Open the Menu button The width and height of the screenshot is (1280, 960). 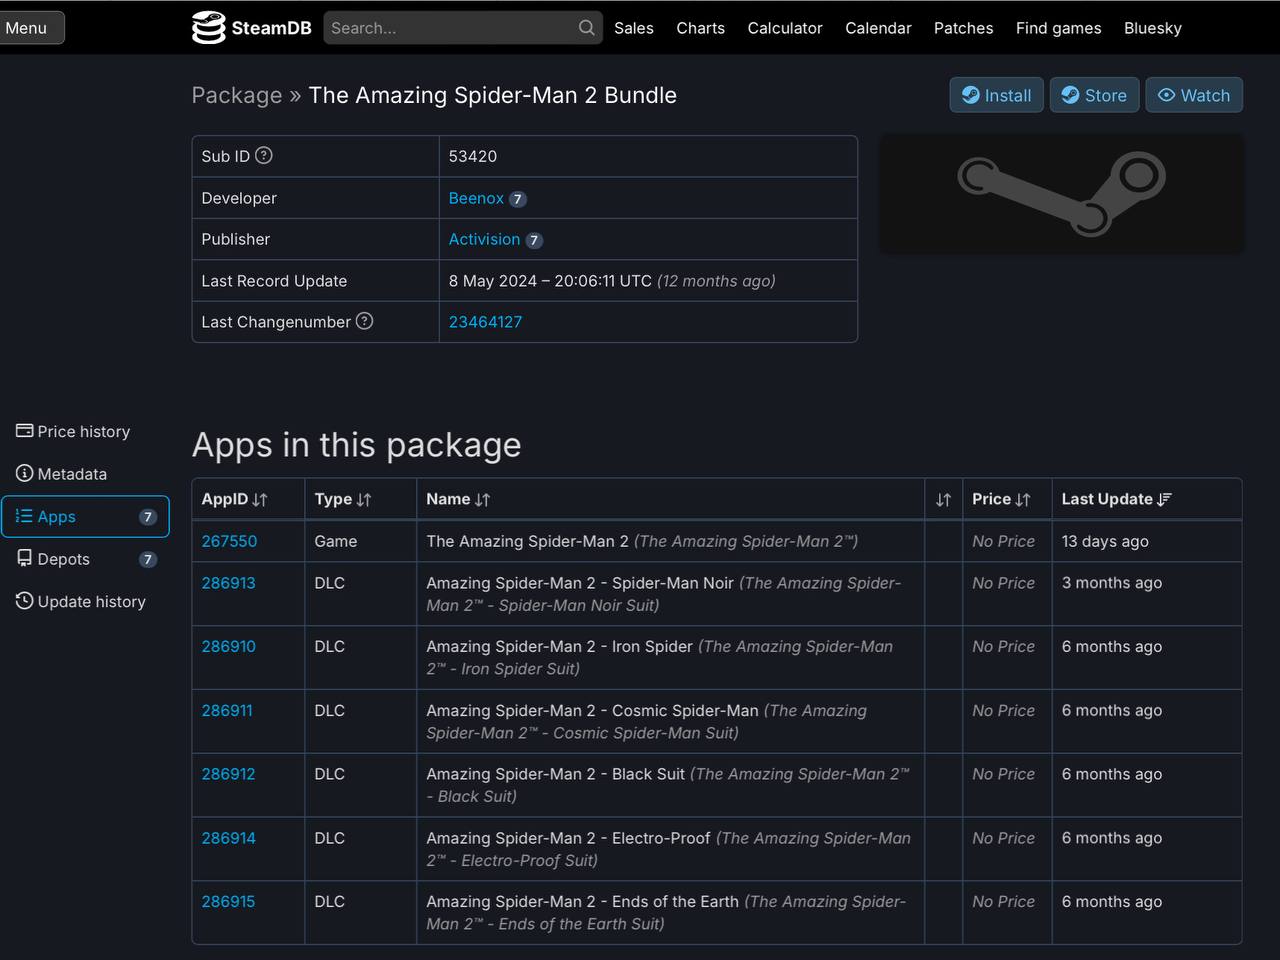(x=32, y=28)
